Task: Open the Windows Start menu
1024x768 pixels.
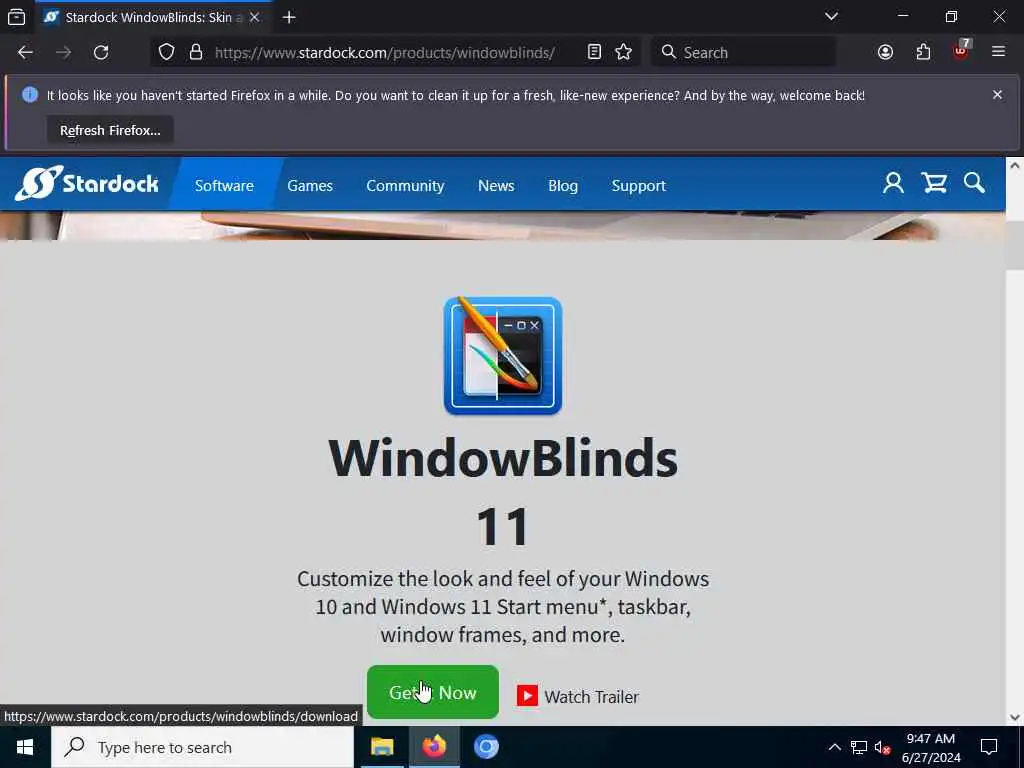Action: pyautogui.click(x=25, y=747)
